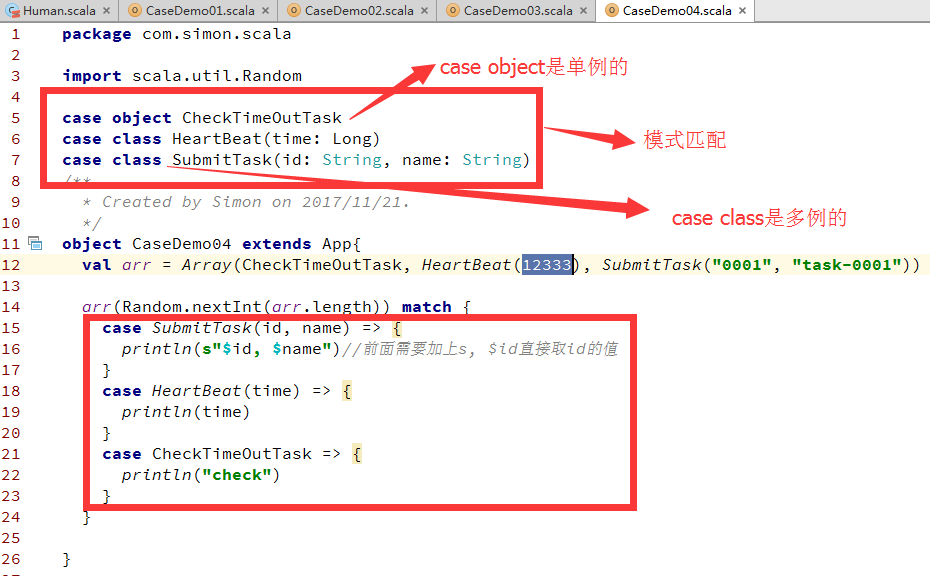
Task: Click Long type on line 6
Action: point(352,139)
